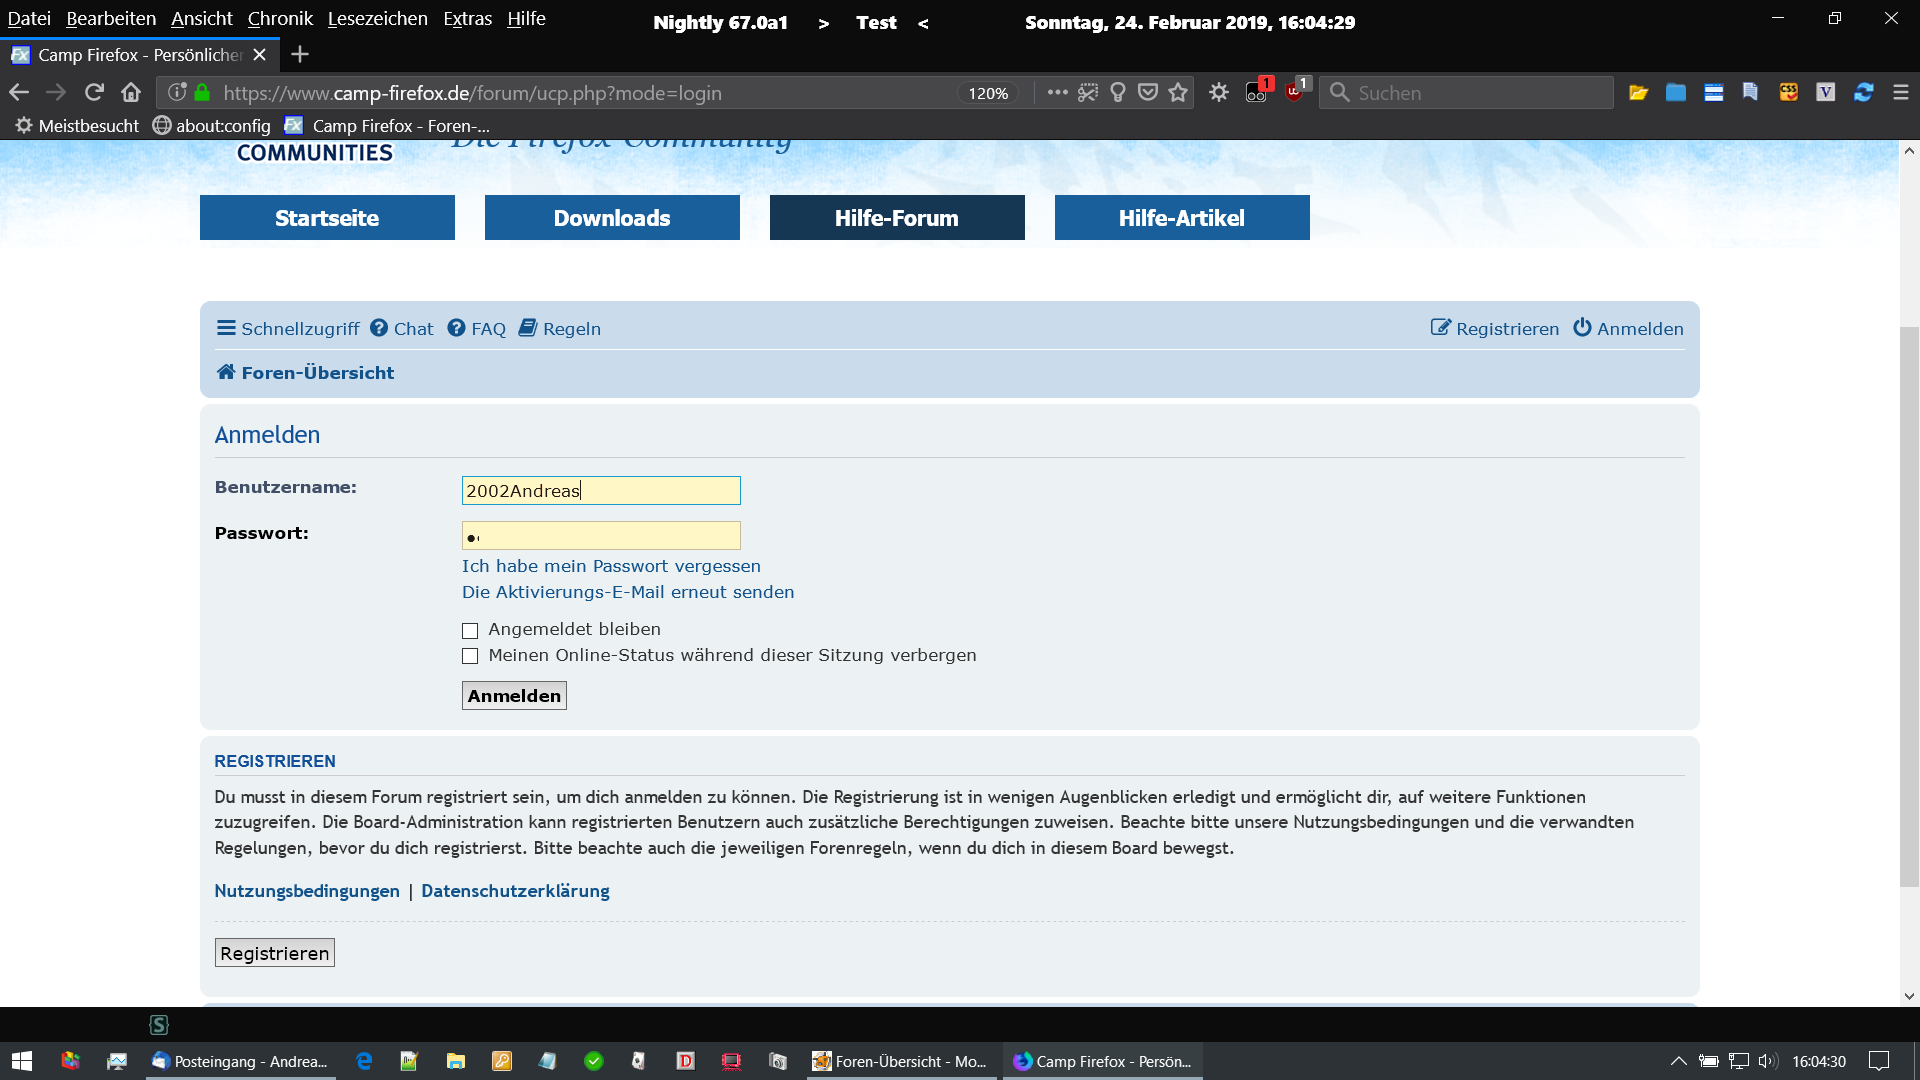Go to the browser home page
1920x1080 pixels.
tap(131, 92)
